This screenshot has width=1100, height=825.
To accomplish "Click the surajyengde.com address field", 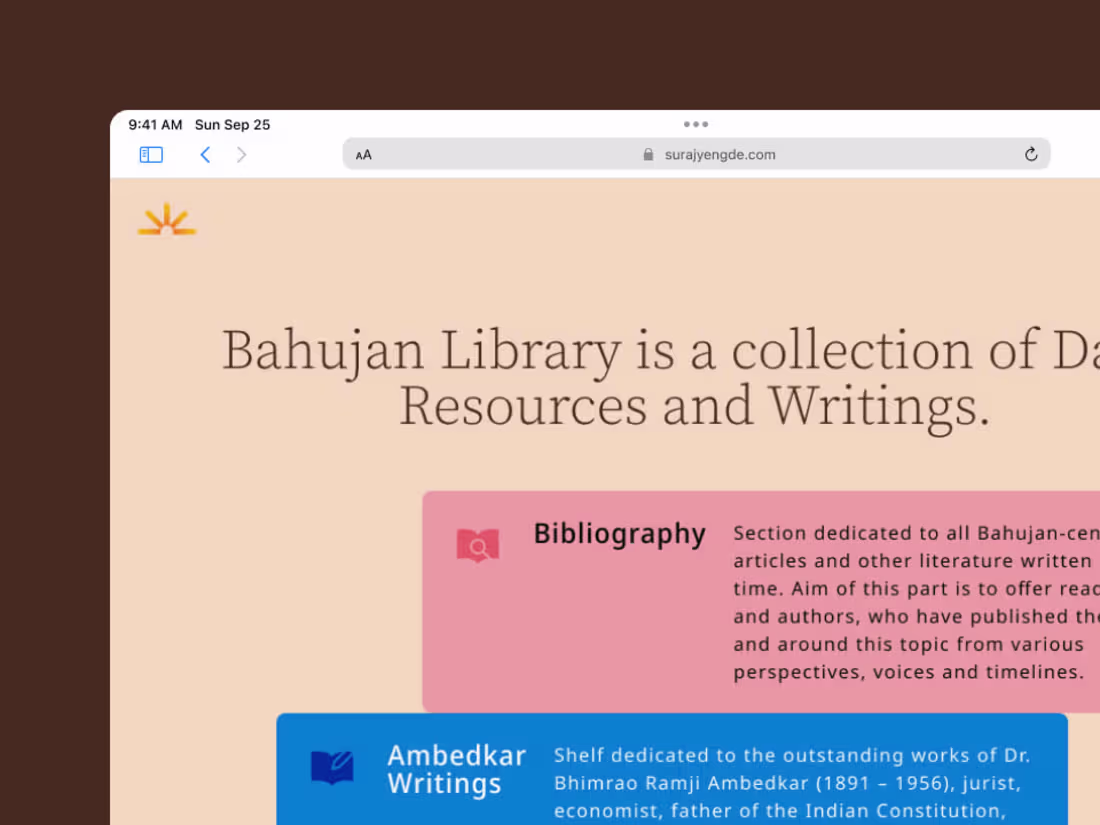I will pos(720,154).
